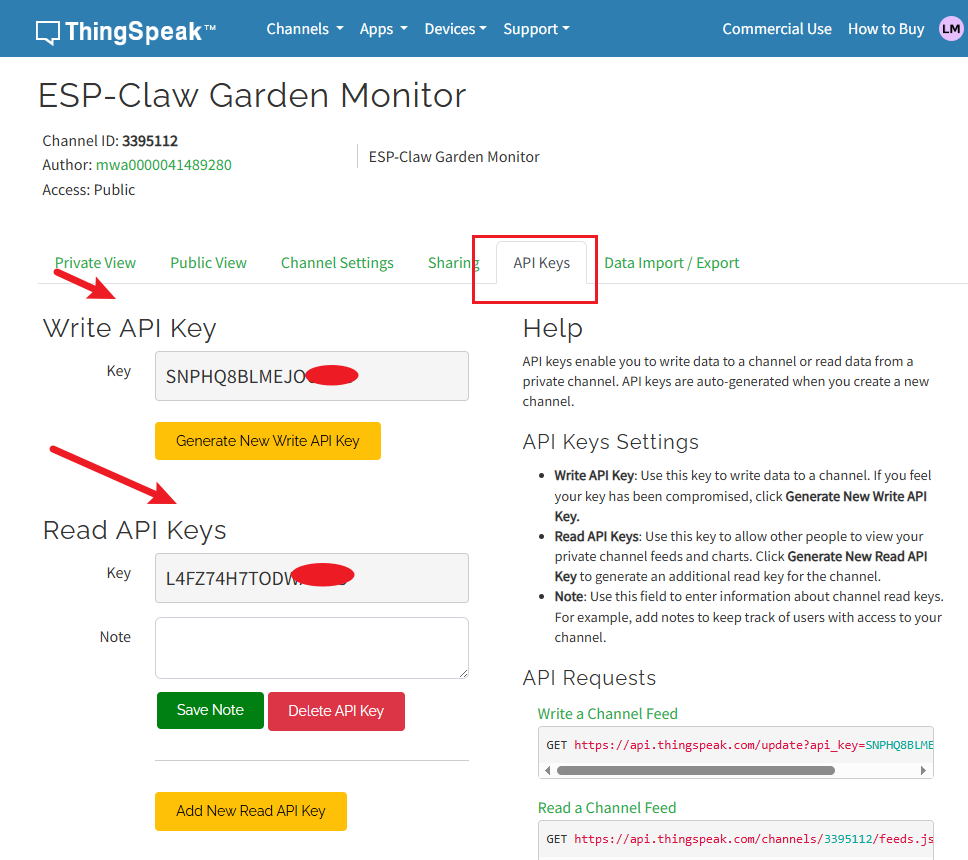Click Generate New Write API Key button
This screenshot has height=860, width=968.
(x=268, y=441)
